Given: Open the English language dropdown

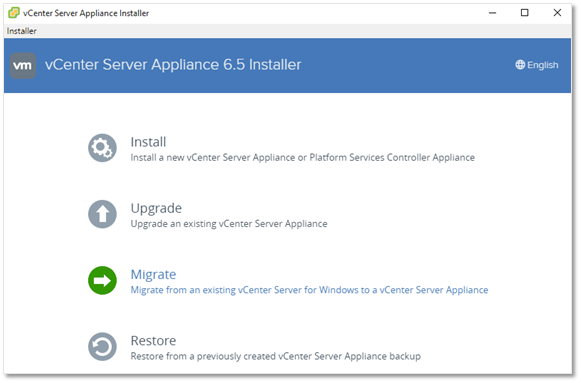Looking at the screenshot, I should click(x=537, y=65).
